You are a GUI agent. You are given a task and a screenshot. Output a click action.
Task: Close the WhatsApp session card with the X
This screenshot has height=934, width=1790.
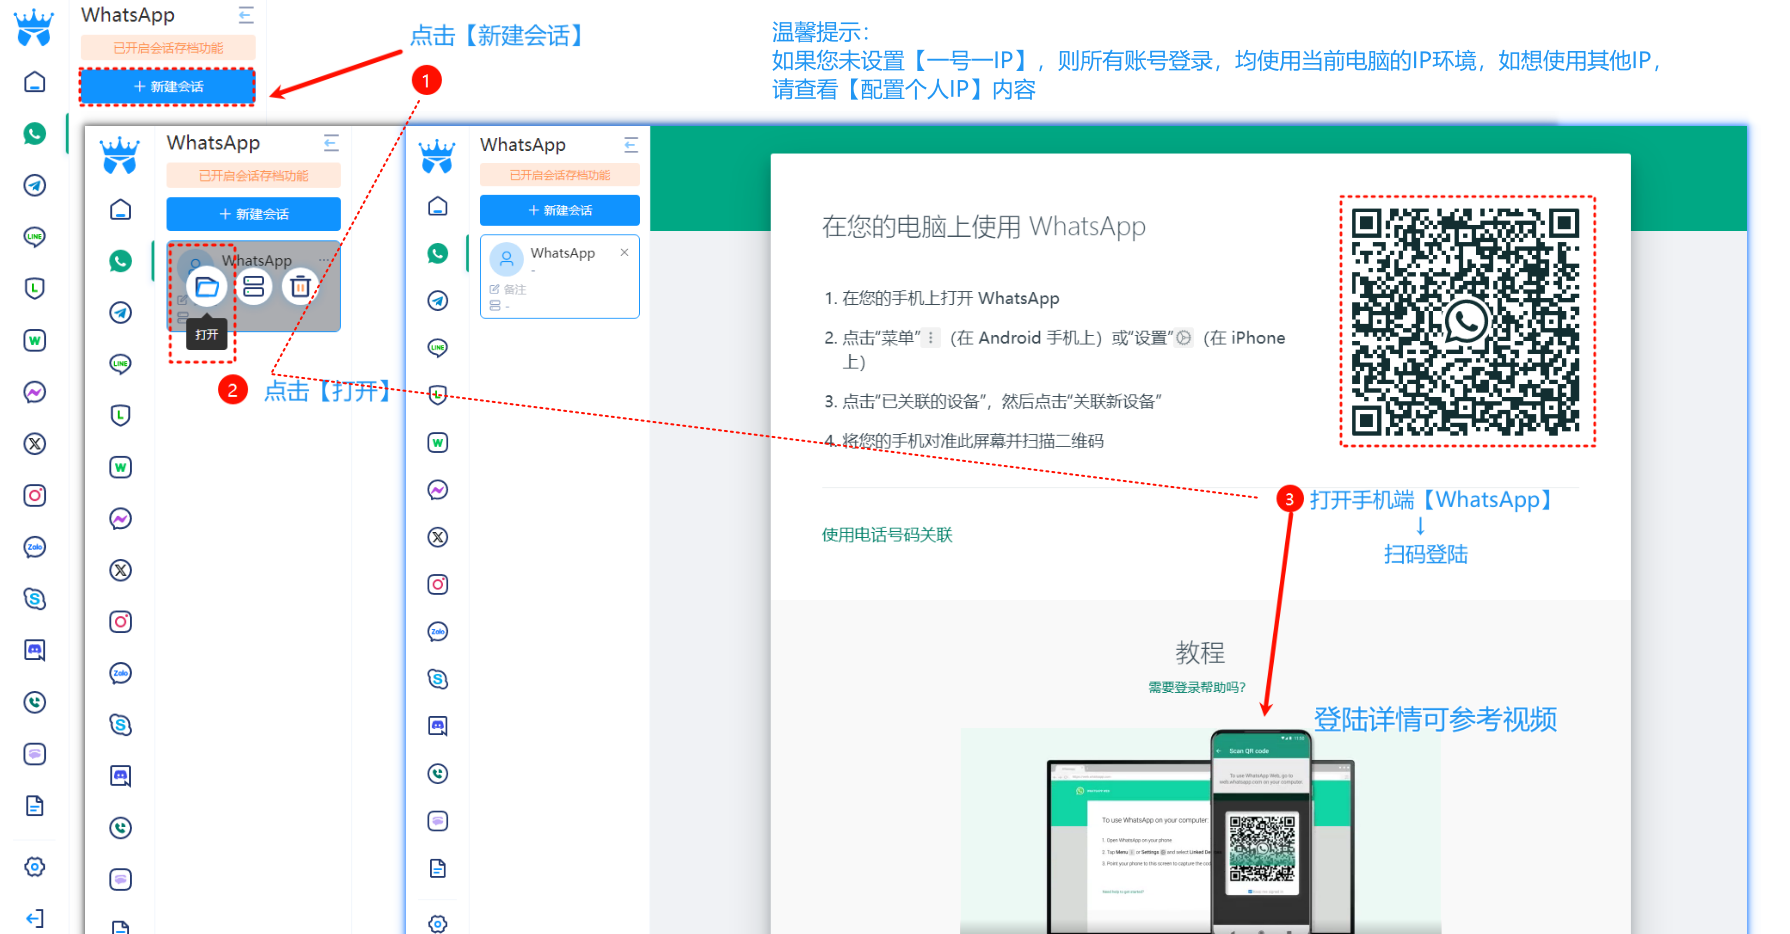point(624,252)
